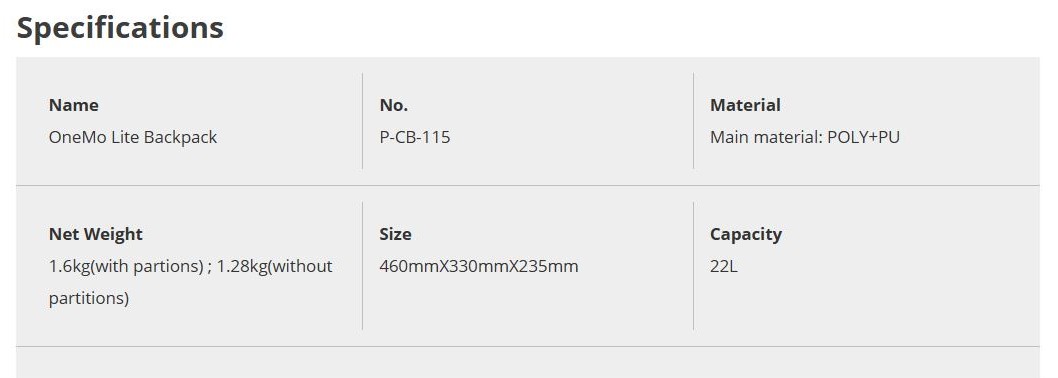Screen dimensions: 1058x378
Task: Click model number P-CB-115
Action: point(415,137)
